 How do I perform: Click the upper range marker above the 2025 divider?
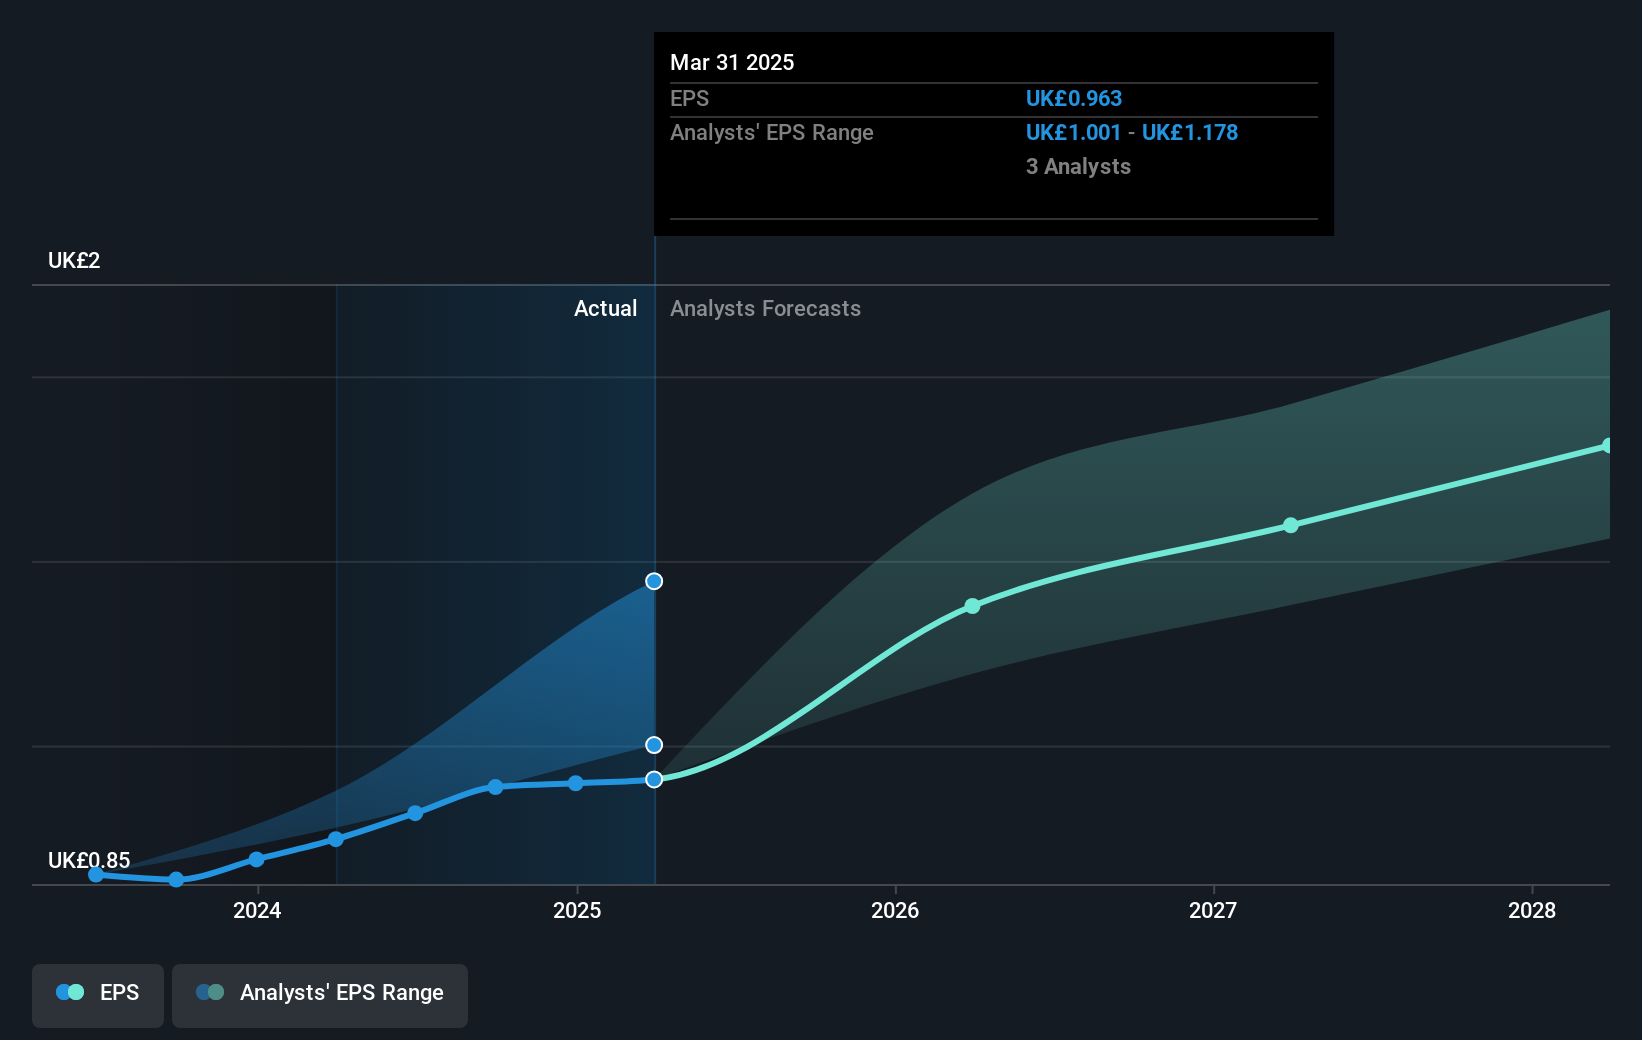coord(653,580)
